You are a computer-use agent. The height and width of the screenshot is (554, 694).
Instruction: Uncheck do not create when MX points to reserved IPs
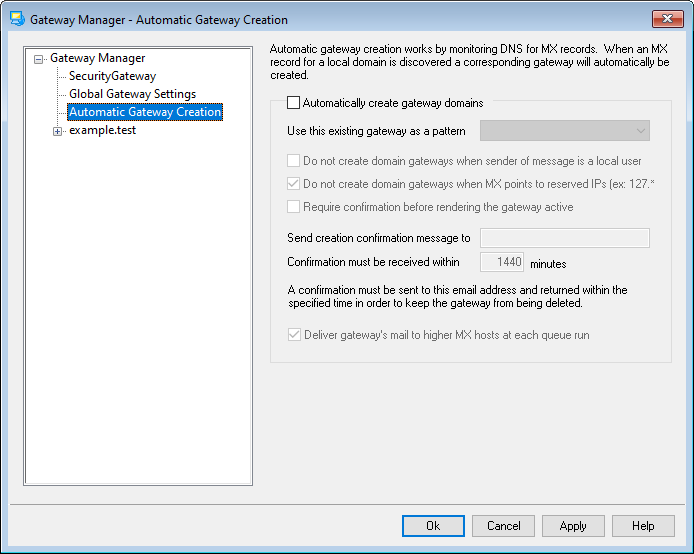pos(293,184)
